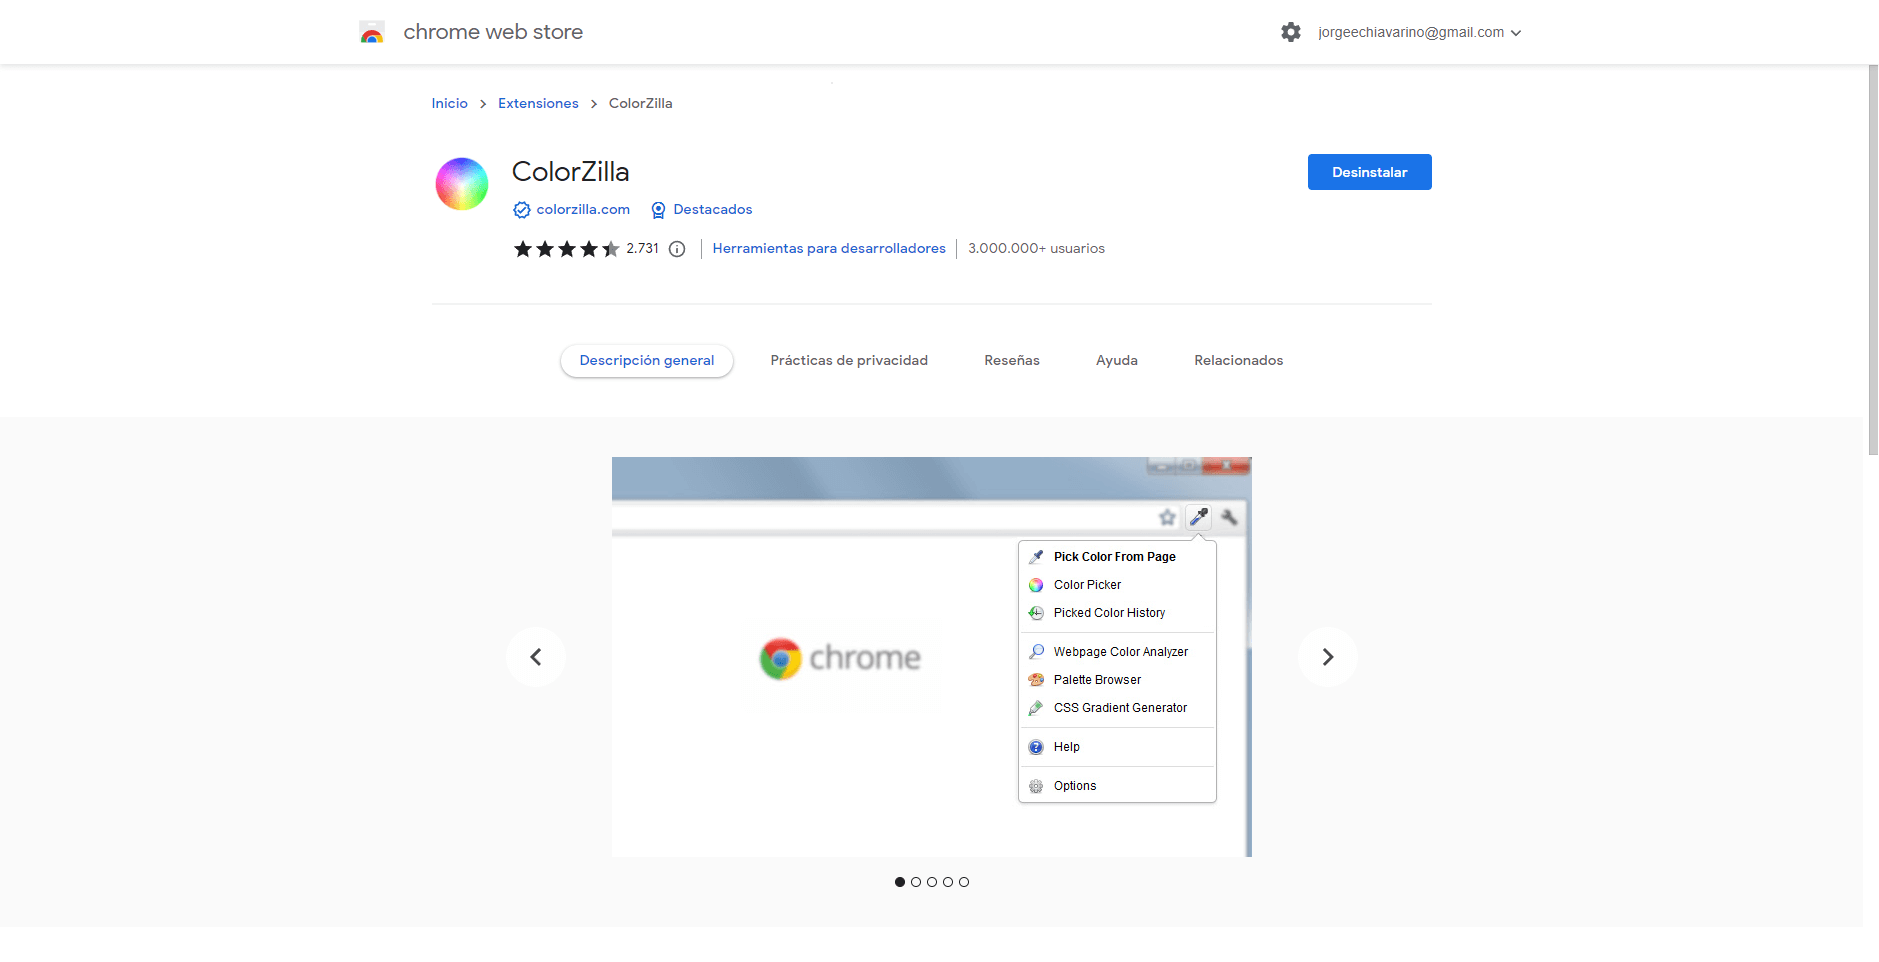This screenshot has width=1879, height=962.
Task: Click the star rating icons
Action: [x=566, y=249]
